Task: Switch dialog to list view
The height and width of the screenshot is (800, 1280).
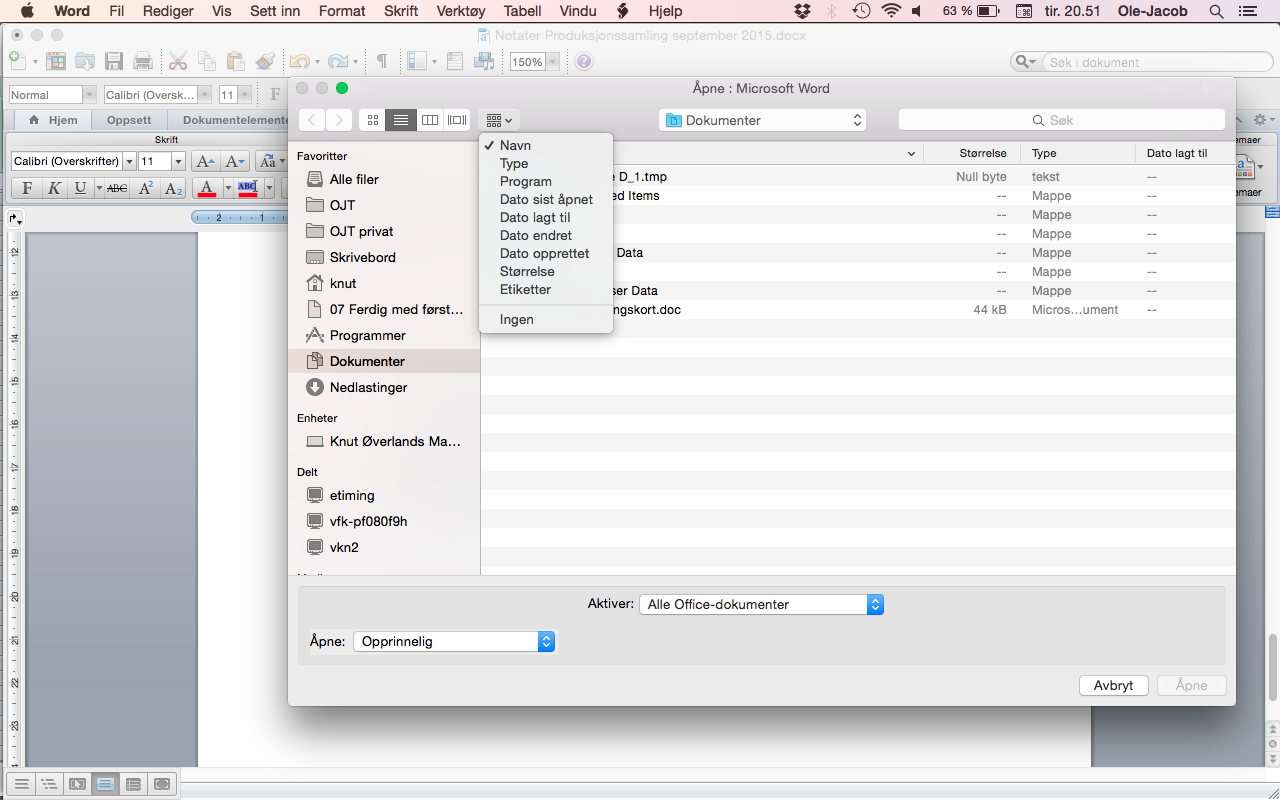Action: pyautogui.click(x=401, y=120)
